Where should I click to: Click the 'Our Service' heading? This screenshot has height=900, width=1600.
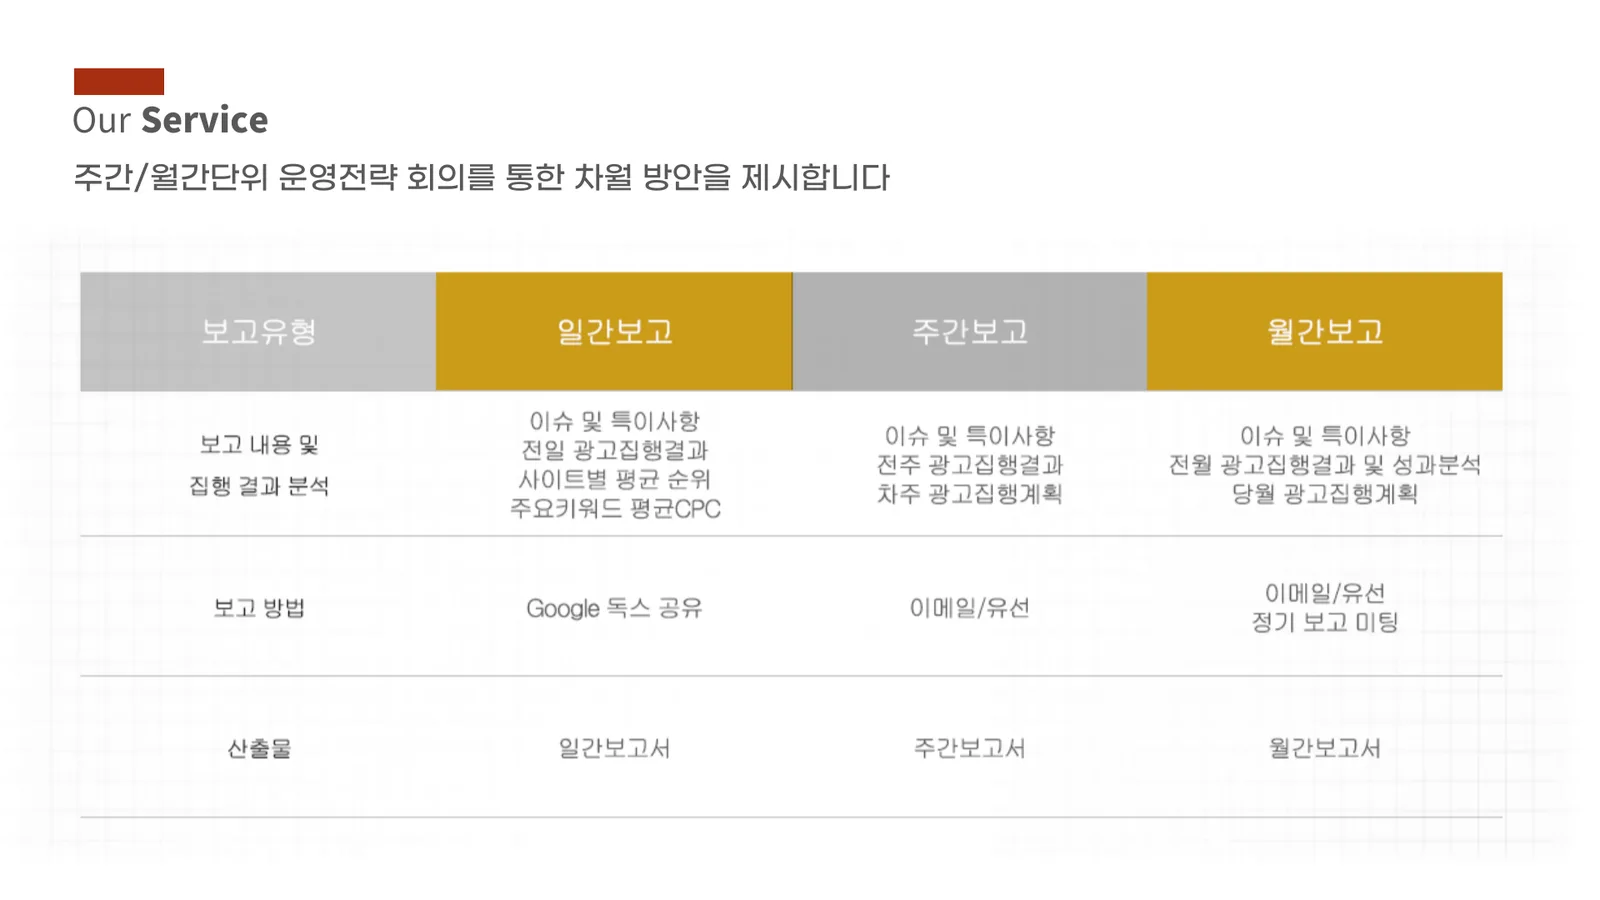click(170, 120)
